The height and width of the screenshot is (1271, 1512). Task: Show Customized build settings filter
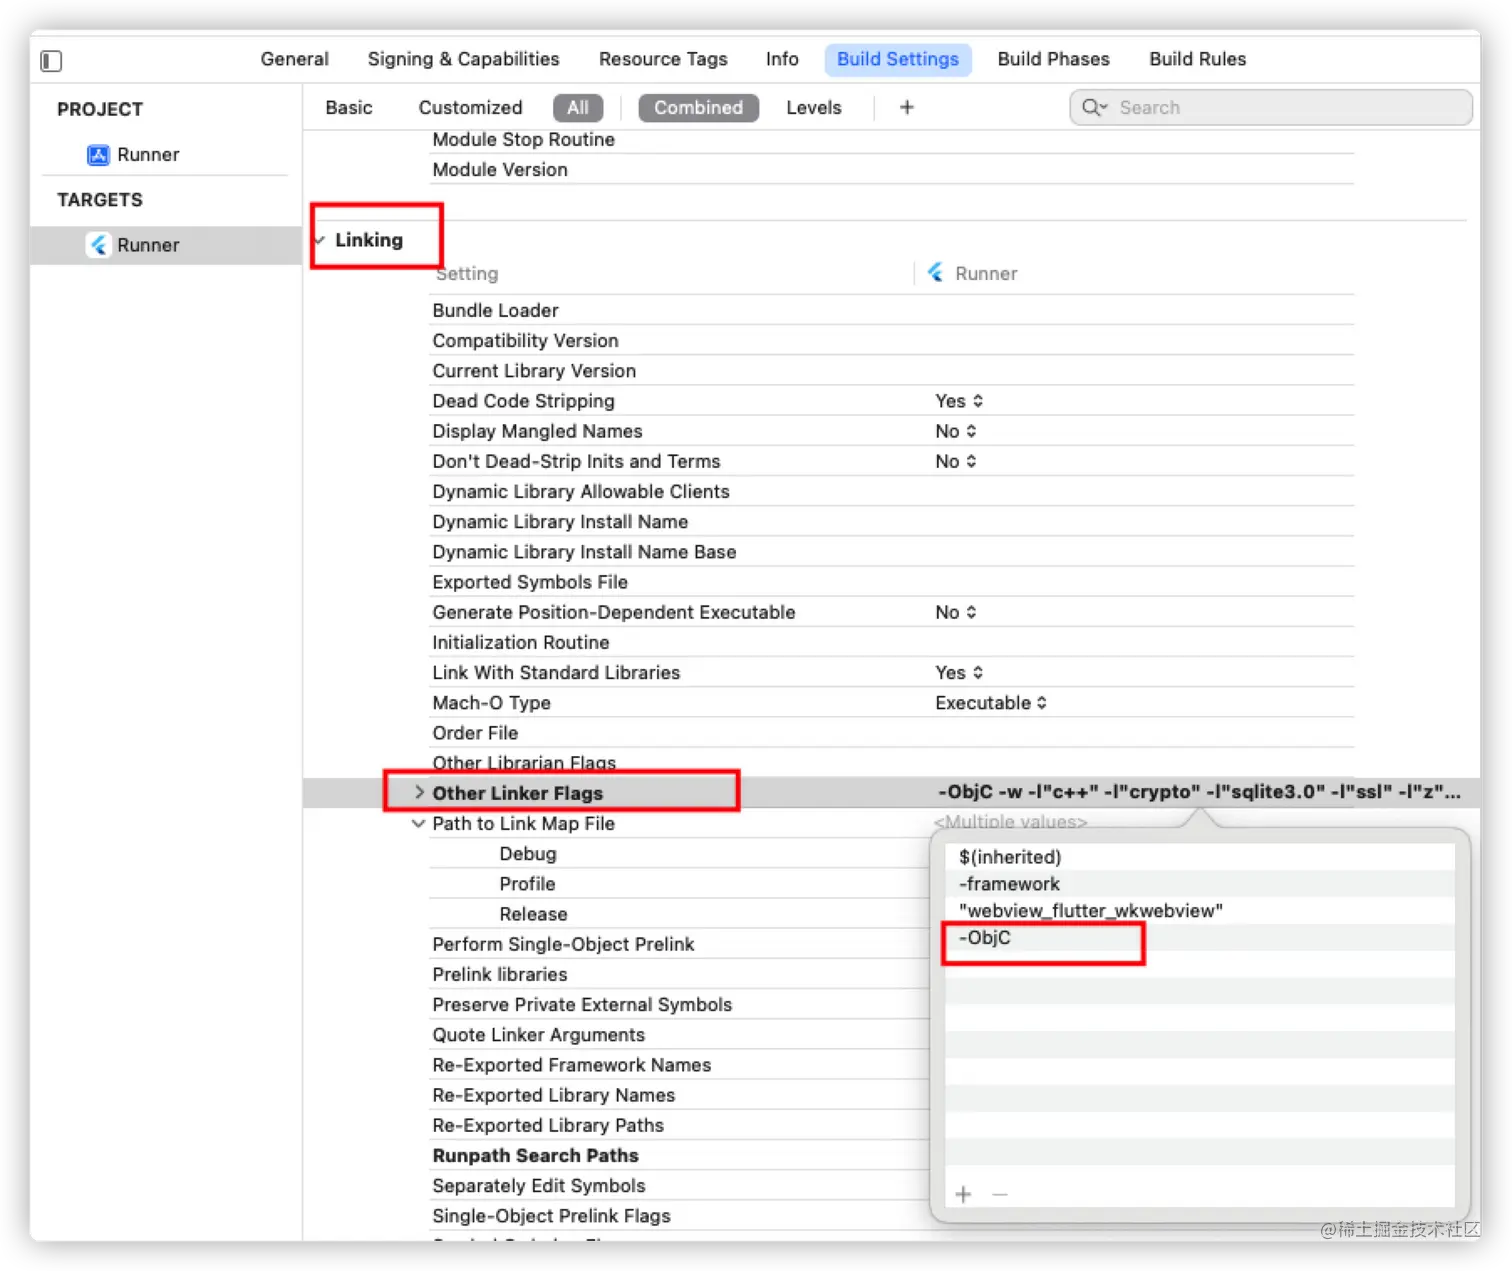(470, 107)
